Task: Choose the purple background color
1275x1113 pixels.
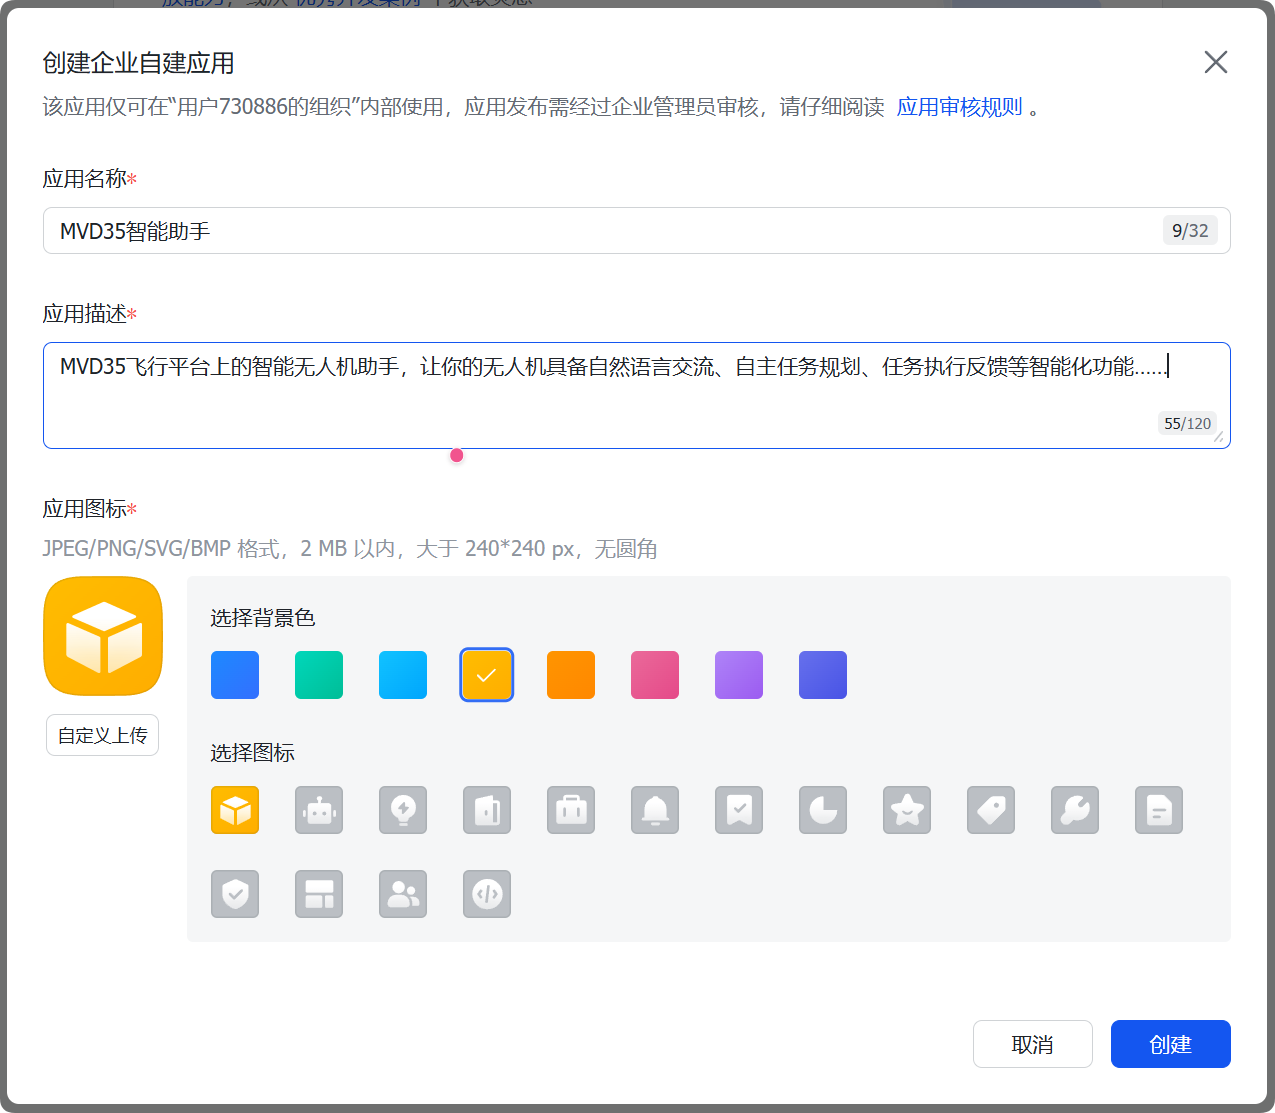Action: (x=739, y=675)
